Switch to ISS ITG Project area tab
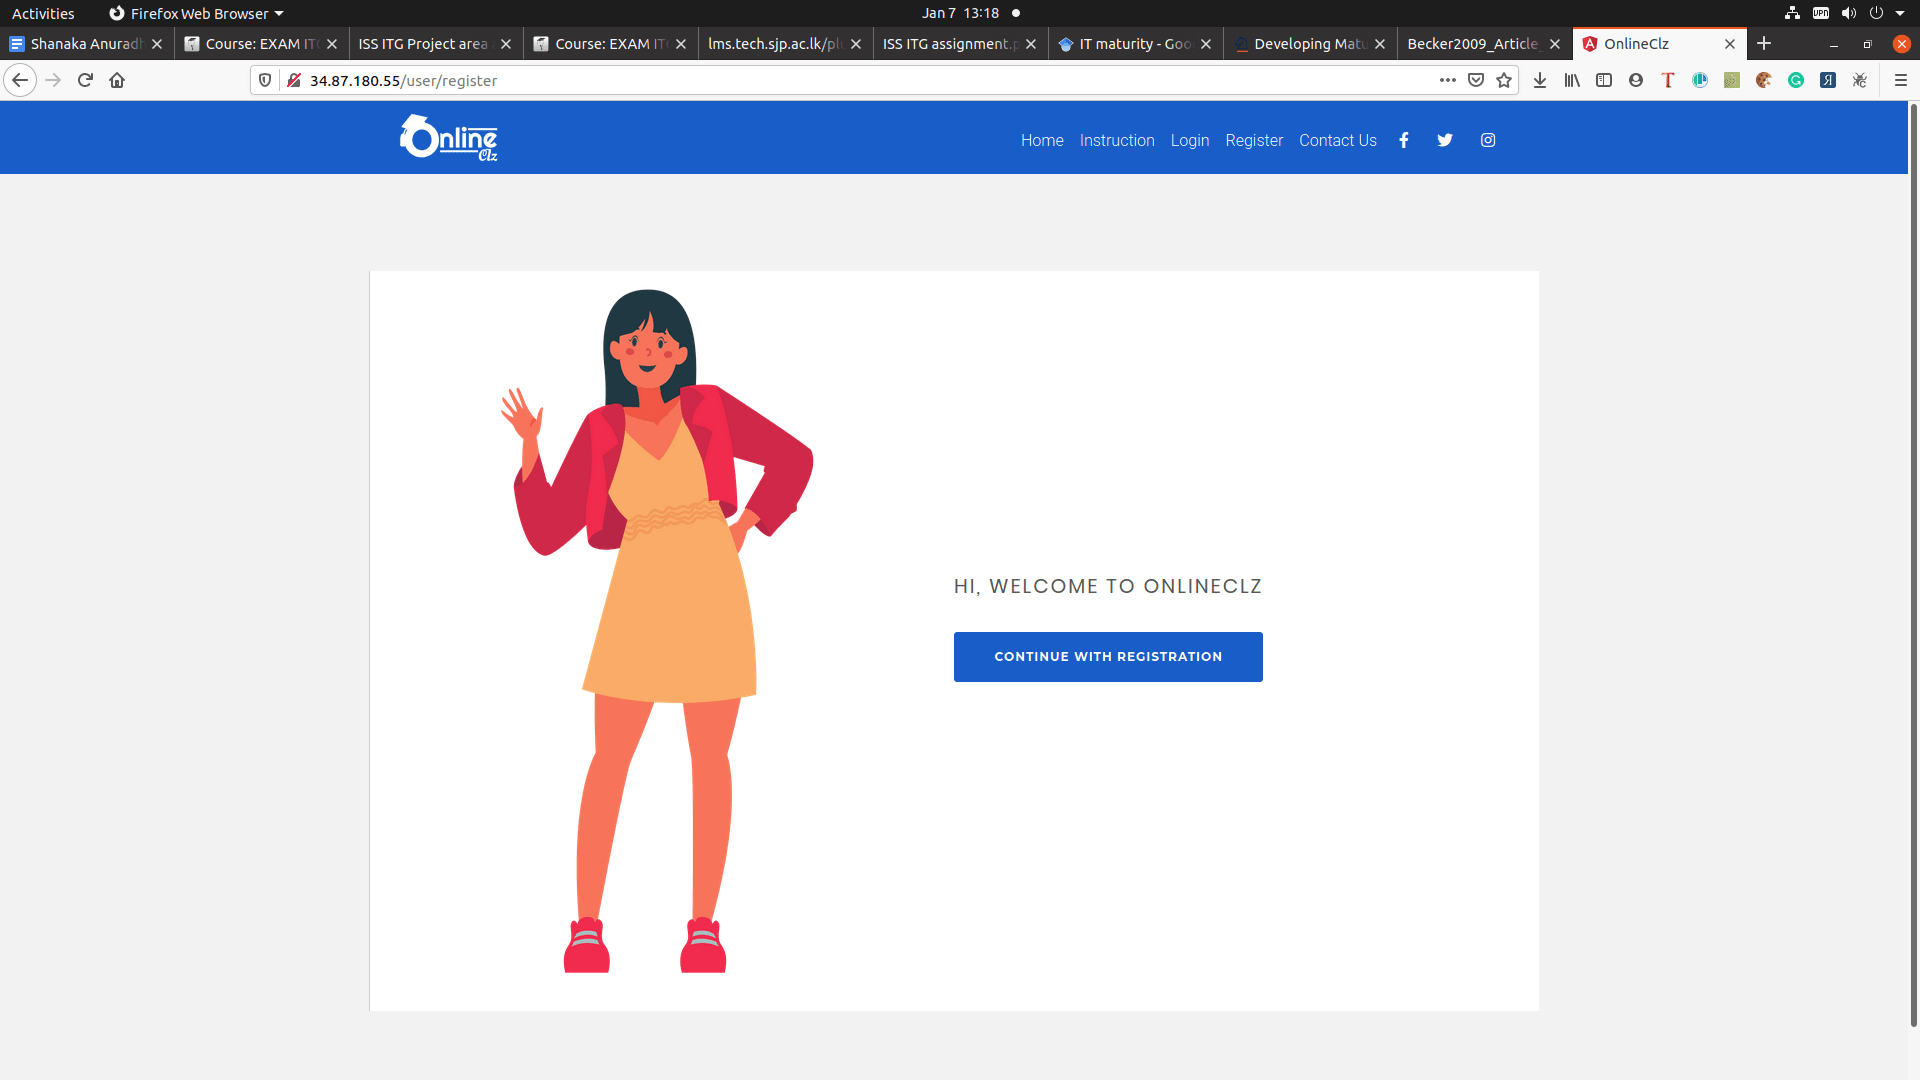 click(x=423, y=44)
